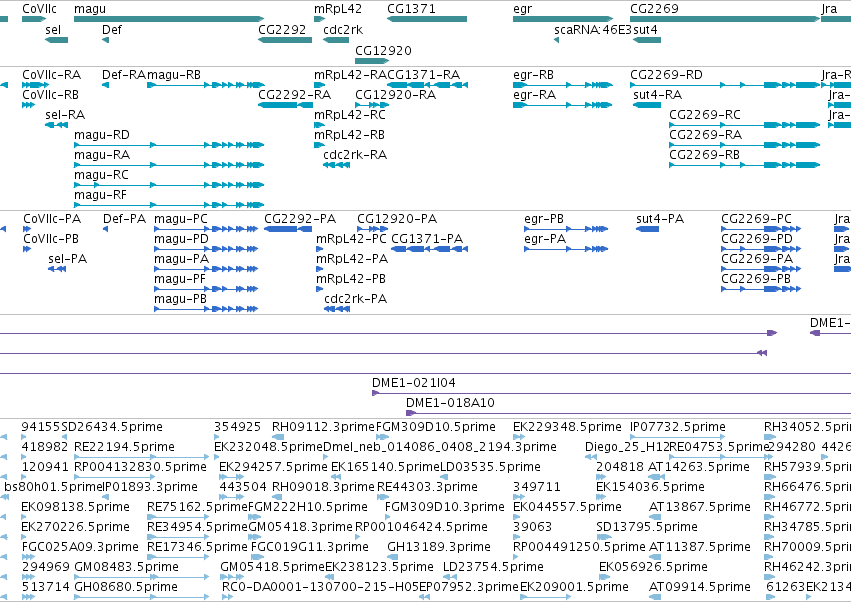
Task: Click the CG1371-PA protein label
Action: (x=427, y=239)
